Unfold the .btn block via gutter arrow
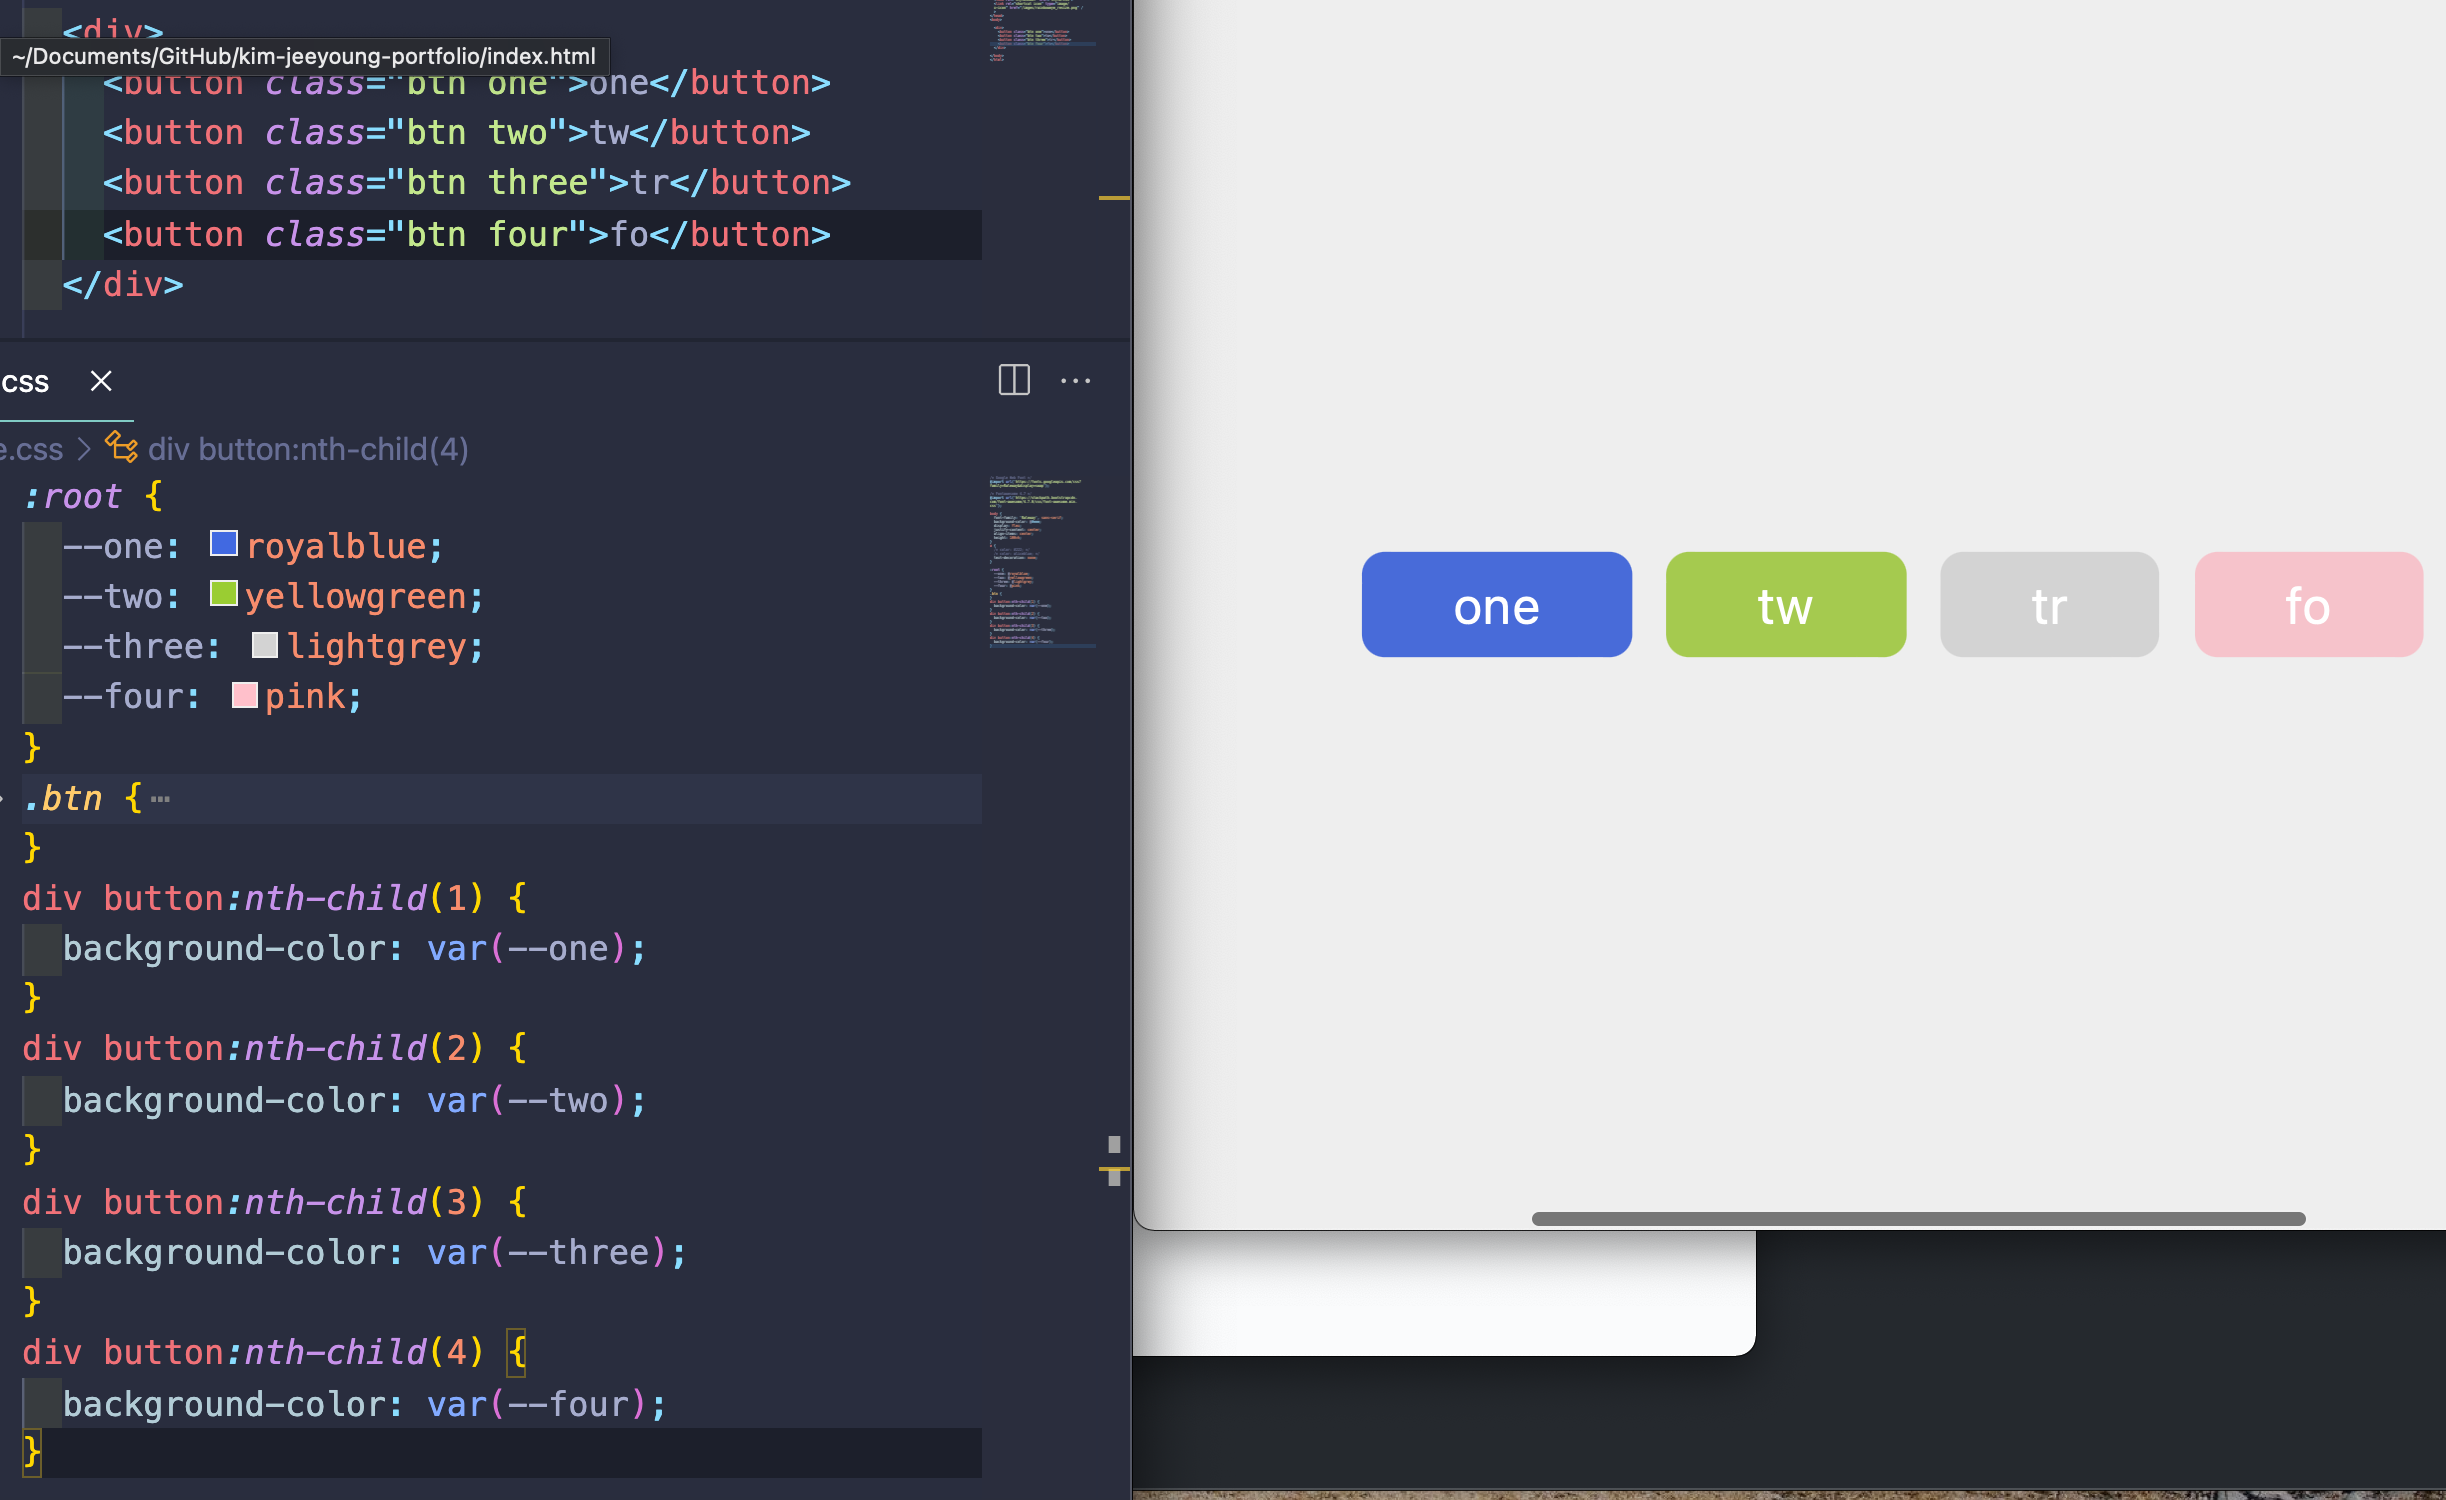The width and height of the screenshot is (2446, 1500). [3, 799]
